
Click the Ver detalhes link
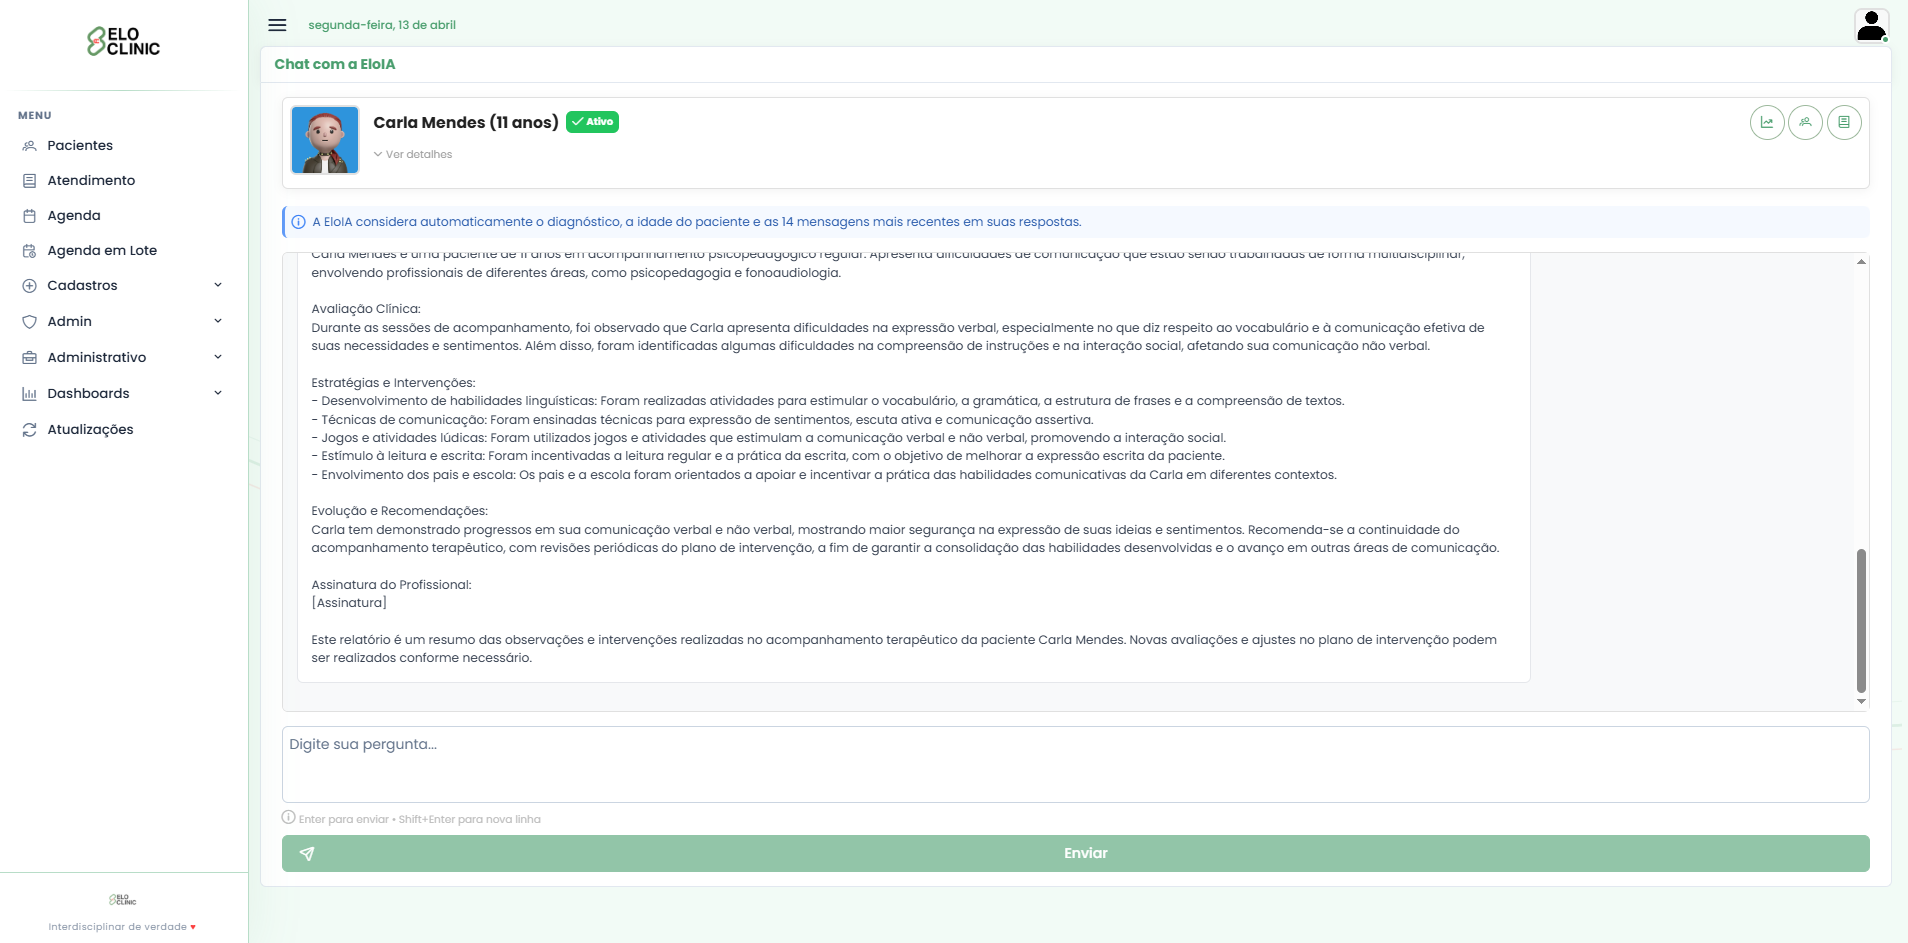click(x=413, y=154)
